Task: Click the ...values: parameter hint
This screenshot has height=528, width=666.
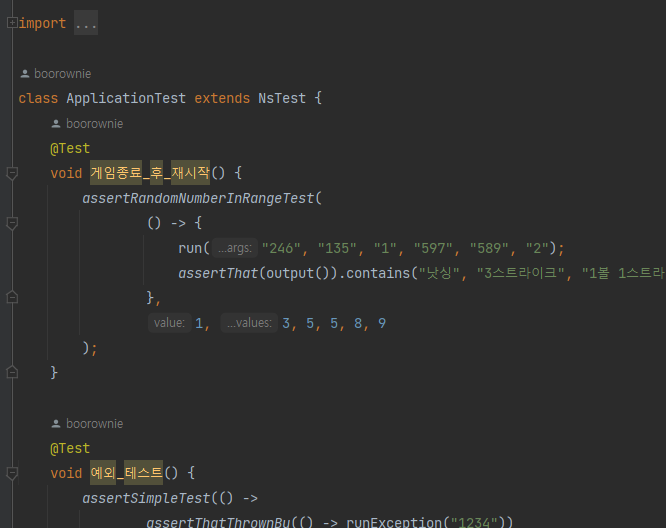Action: point(249,323)
